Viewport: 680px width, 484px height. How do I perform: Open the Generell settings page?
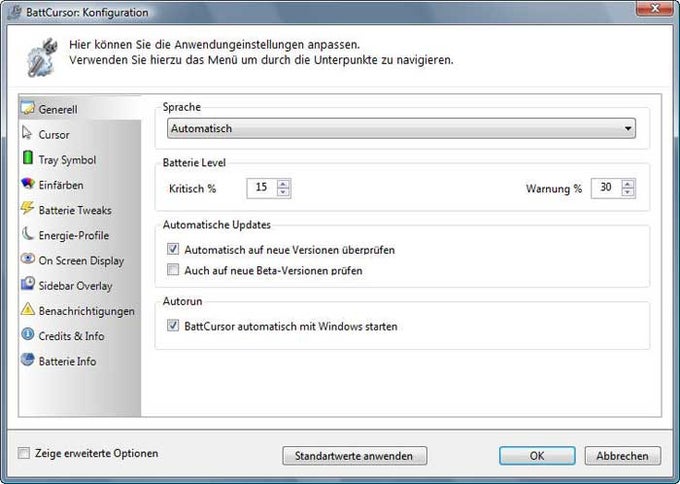(x=80, y=109)
